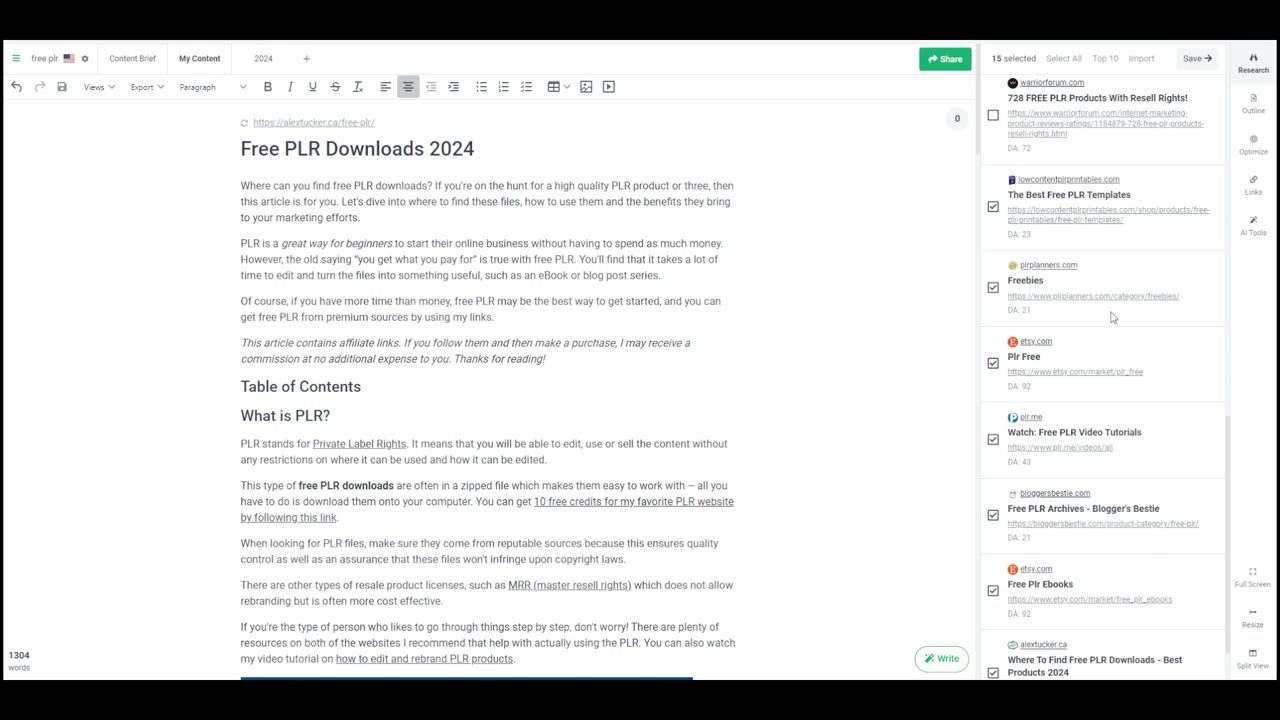
Task: Select the Top 10 option
Action: tap(1105, 59)
